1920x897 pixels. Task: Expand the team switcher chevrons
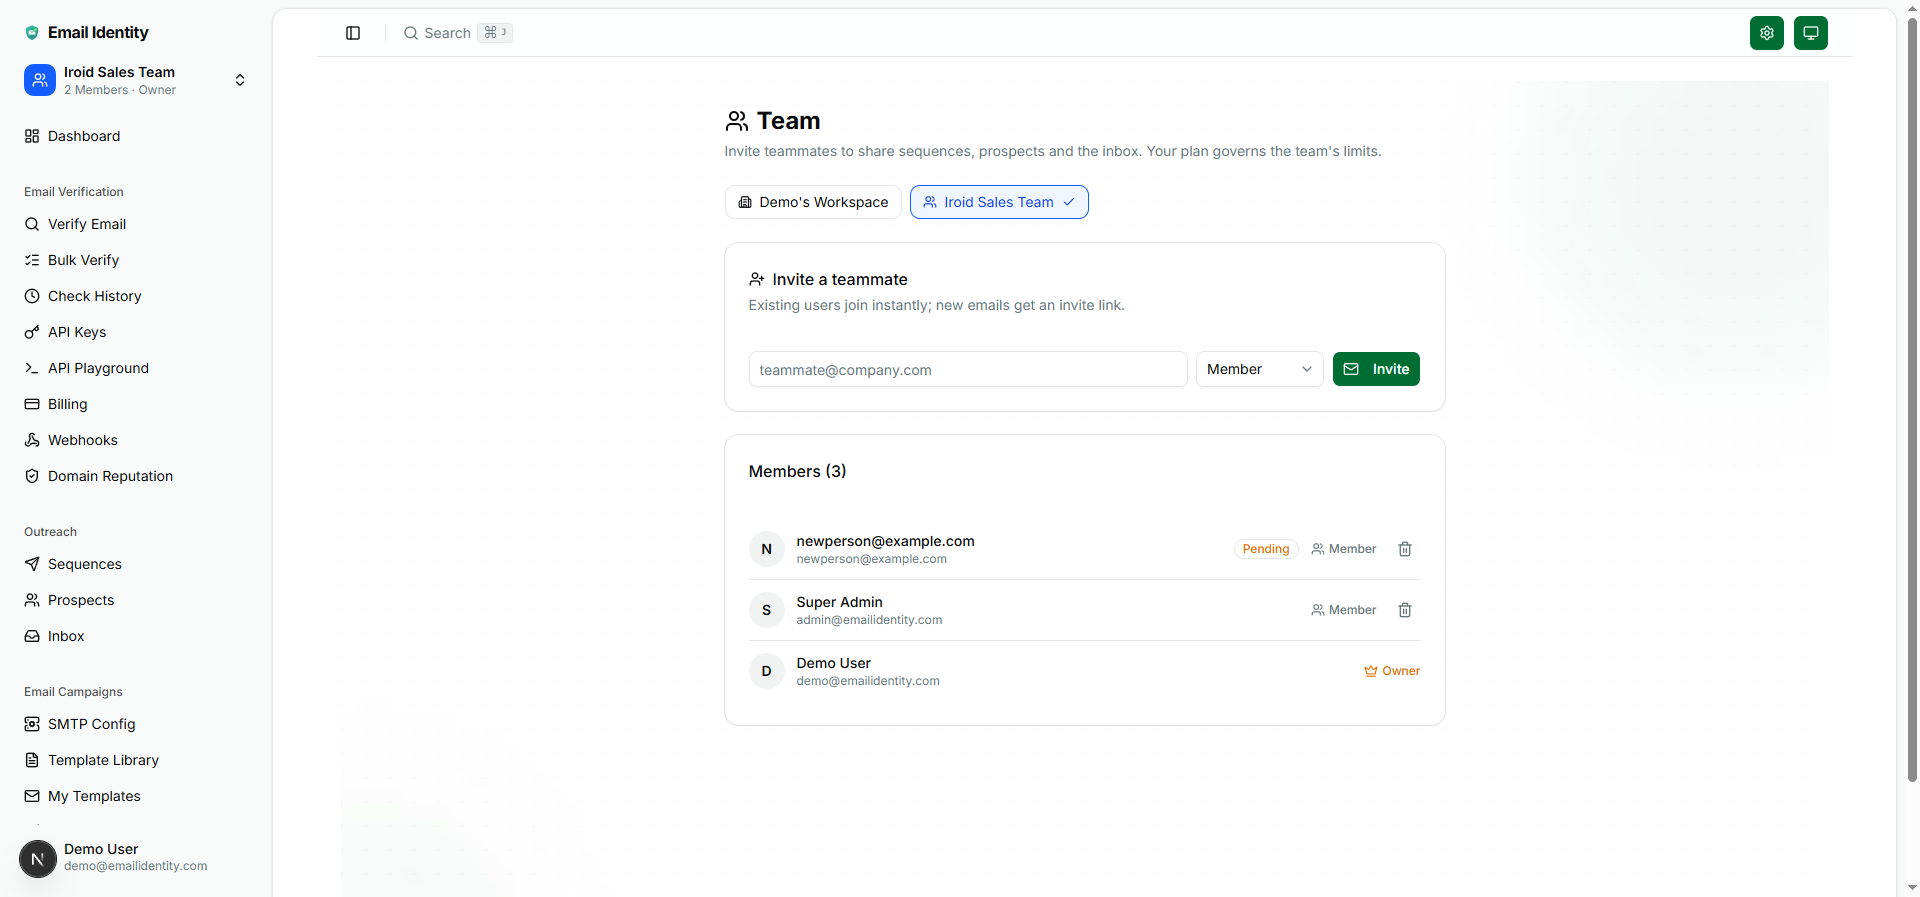point(240,80)
